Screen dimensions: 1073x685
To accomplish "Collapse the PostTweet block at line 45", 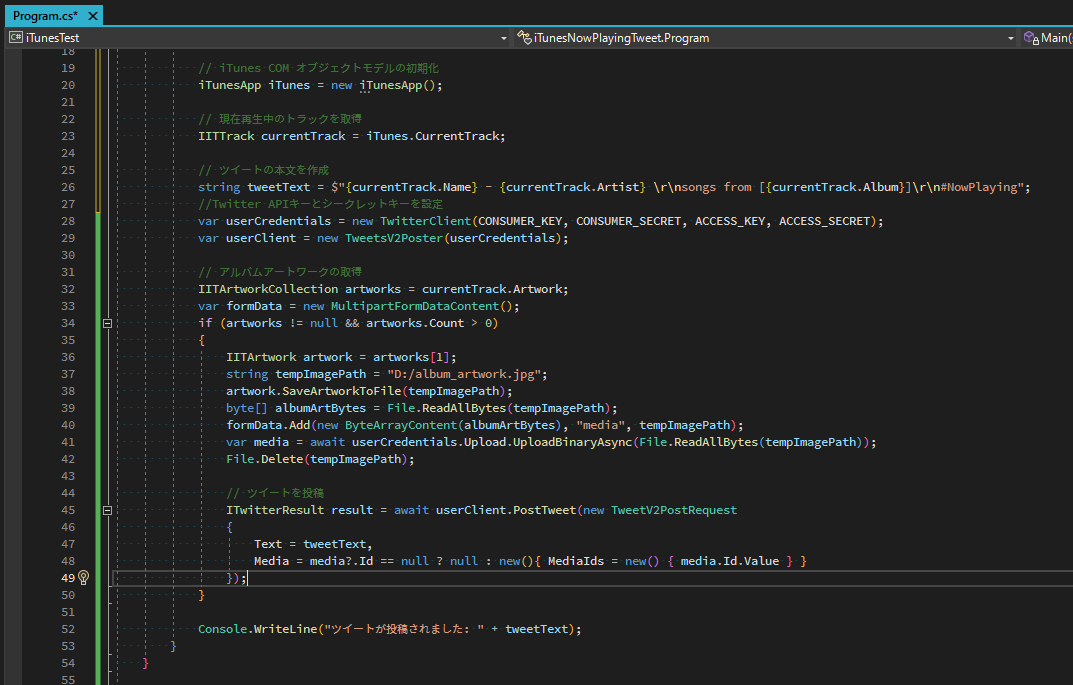I will point(107,510).
